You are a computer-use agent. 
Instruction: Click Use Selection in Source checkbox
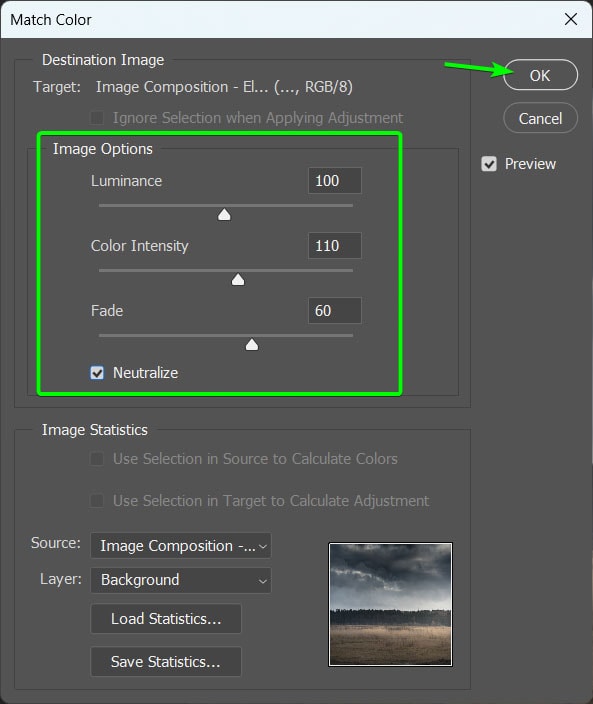(x=97, y=459)
